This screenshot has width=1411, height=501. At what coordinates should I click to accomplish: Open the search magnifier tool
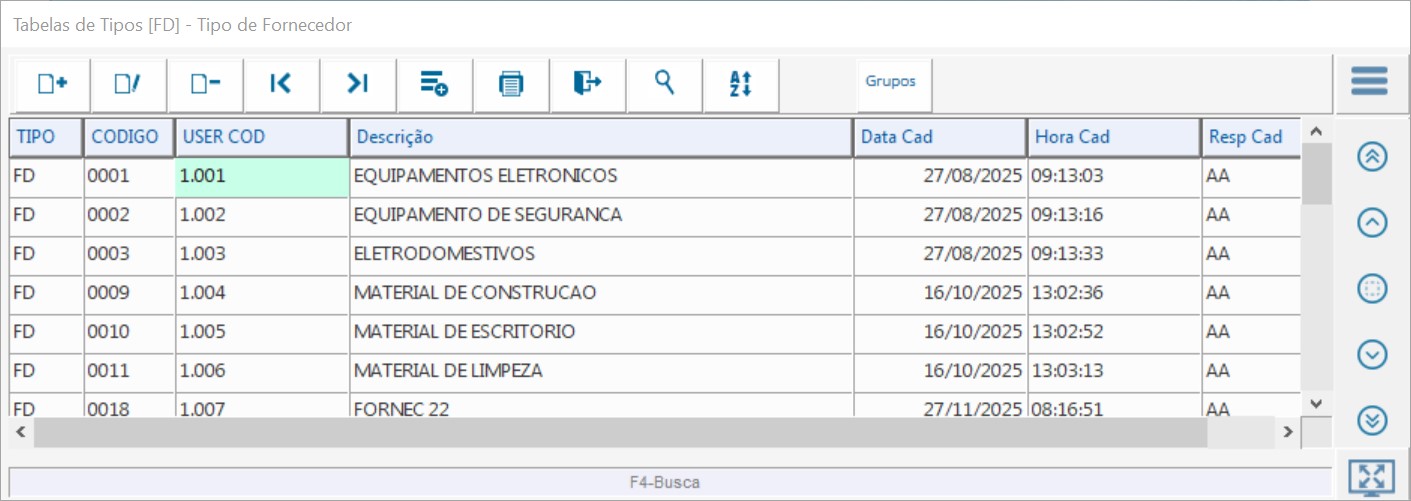(664, 84)
